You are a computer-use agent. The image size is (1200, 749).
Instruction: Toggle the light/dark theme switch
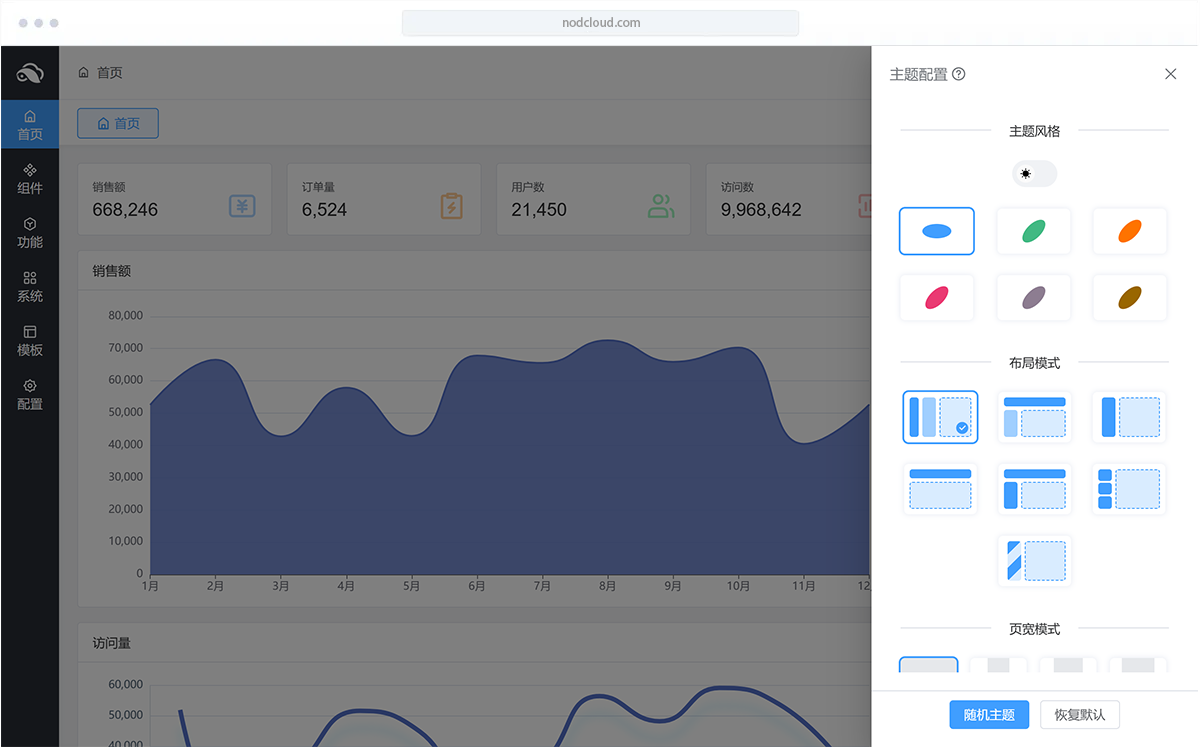tap(1034, 174)
